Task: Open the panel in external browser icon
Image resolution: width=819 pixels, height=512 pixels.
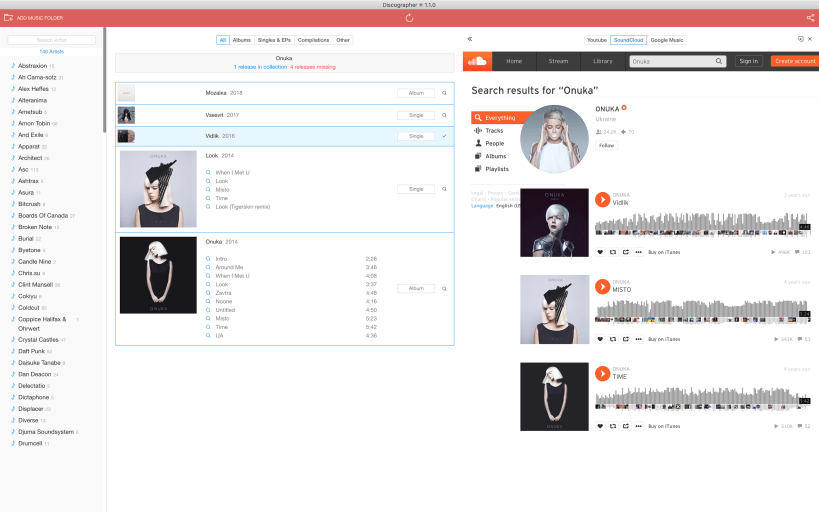Action: click(801, 39)
